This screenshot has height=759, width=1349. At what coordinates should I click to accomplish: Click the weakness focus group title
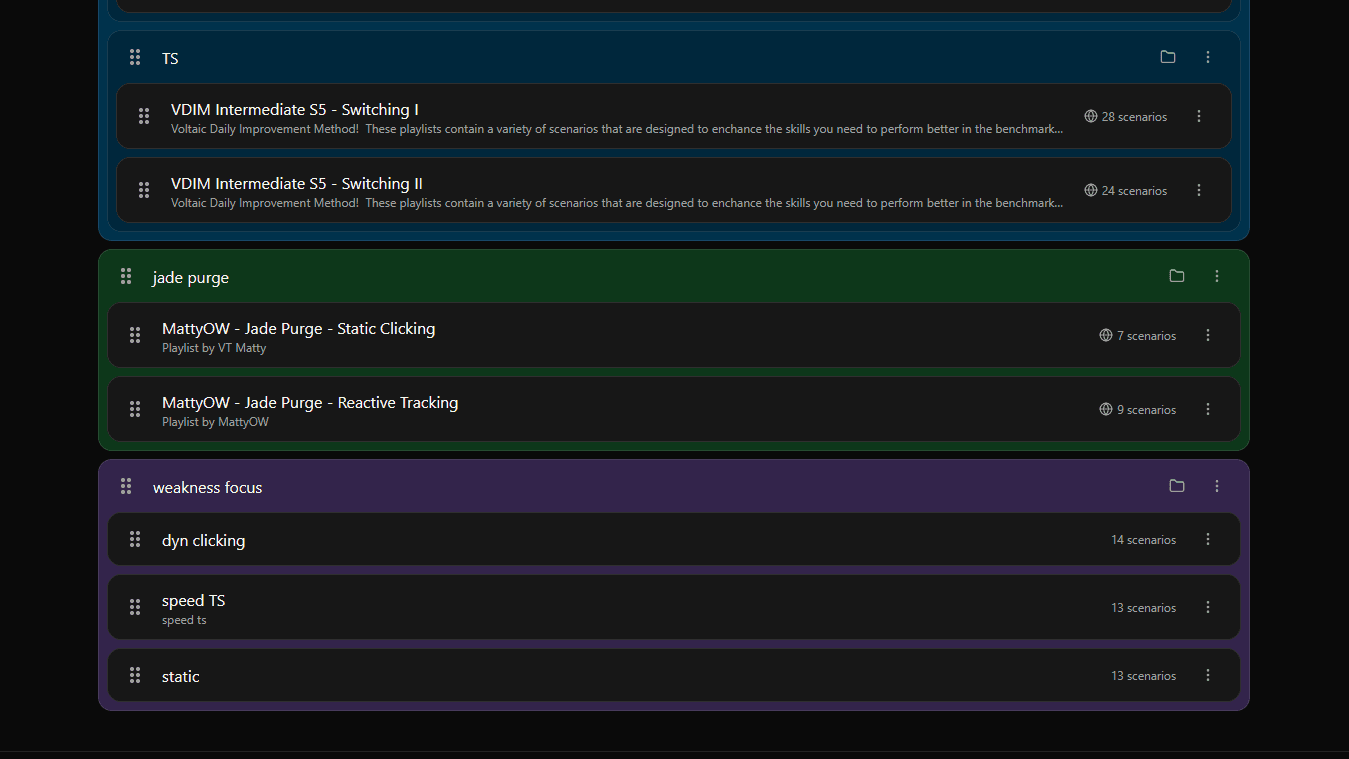207,488
